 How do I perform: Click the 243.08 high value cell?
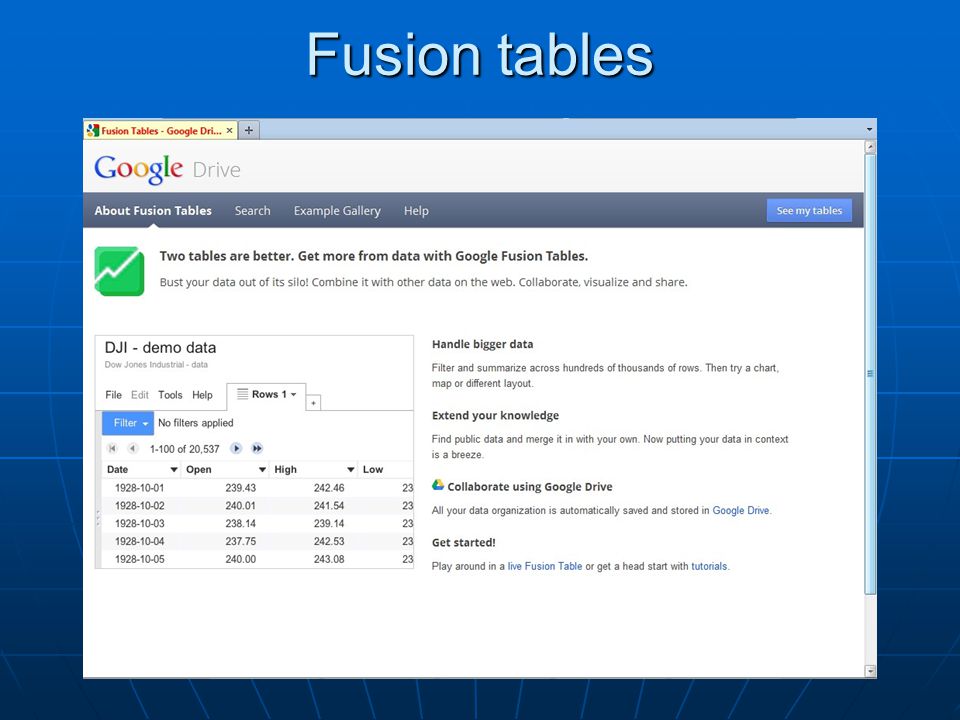point(329,559)
